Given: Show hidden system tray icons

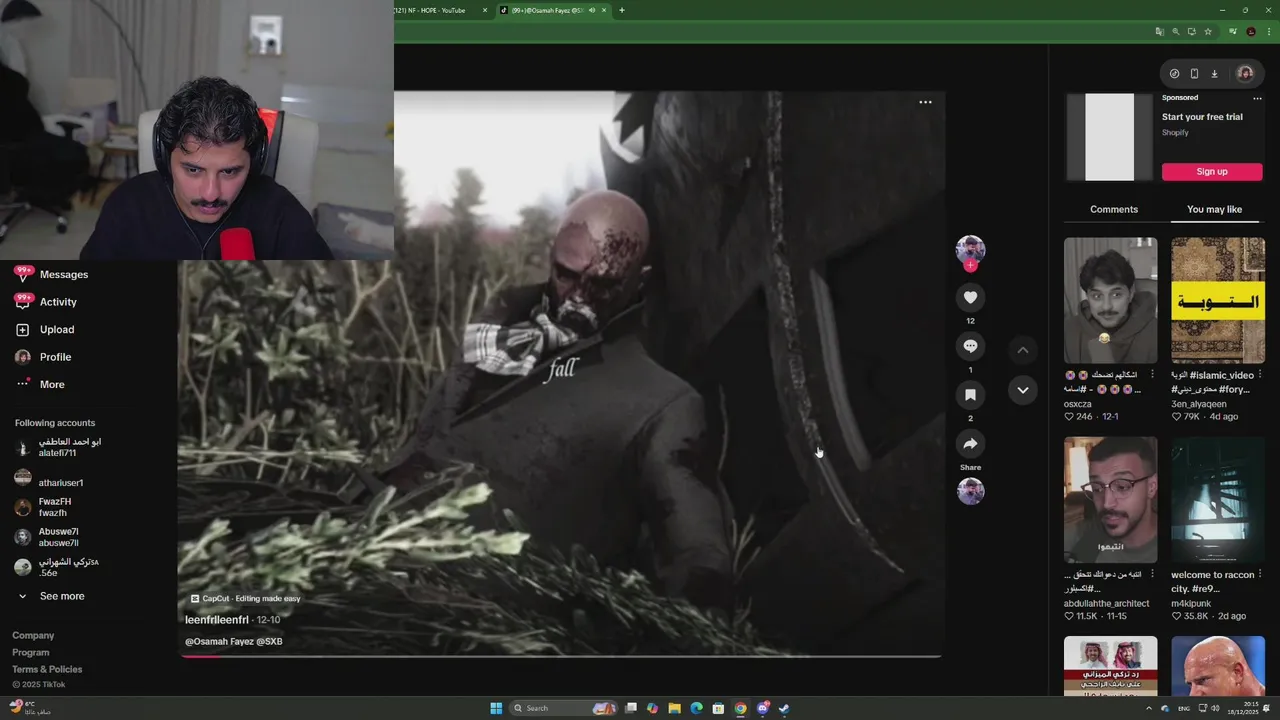Looking at the screenshot, I should coord(1148,708).
